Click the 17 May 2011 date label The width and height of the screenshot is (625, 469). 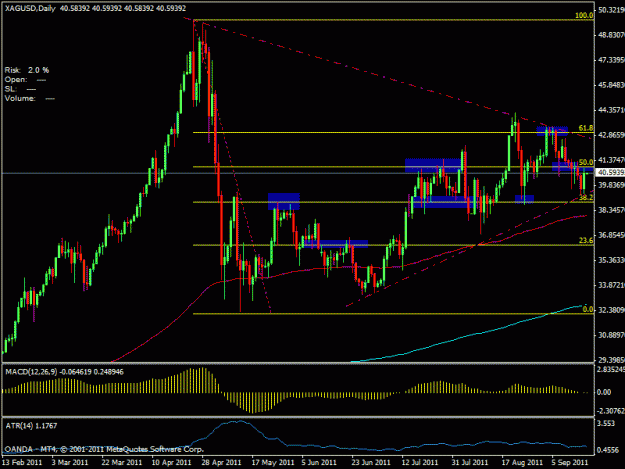click(273, 463)
